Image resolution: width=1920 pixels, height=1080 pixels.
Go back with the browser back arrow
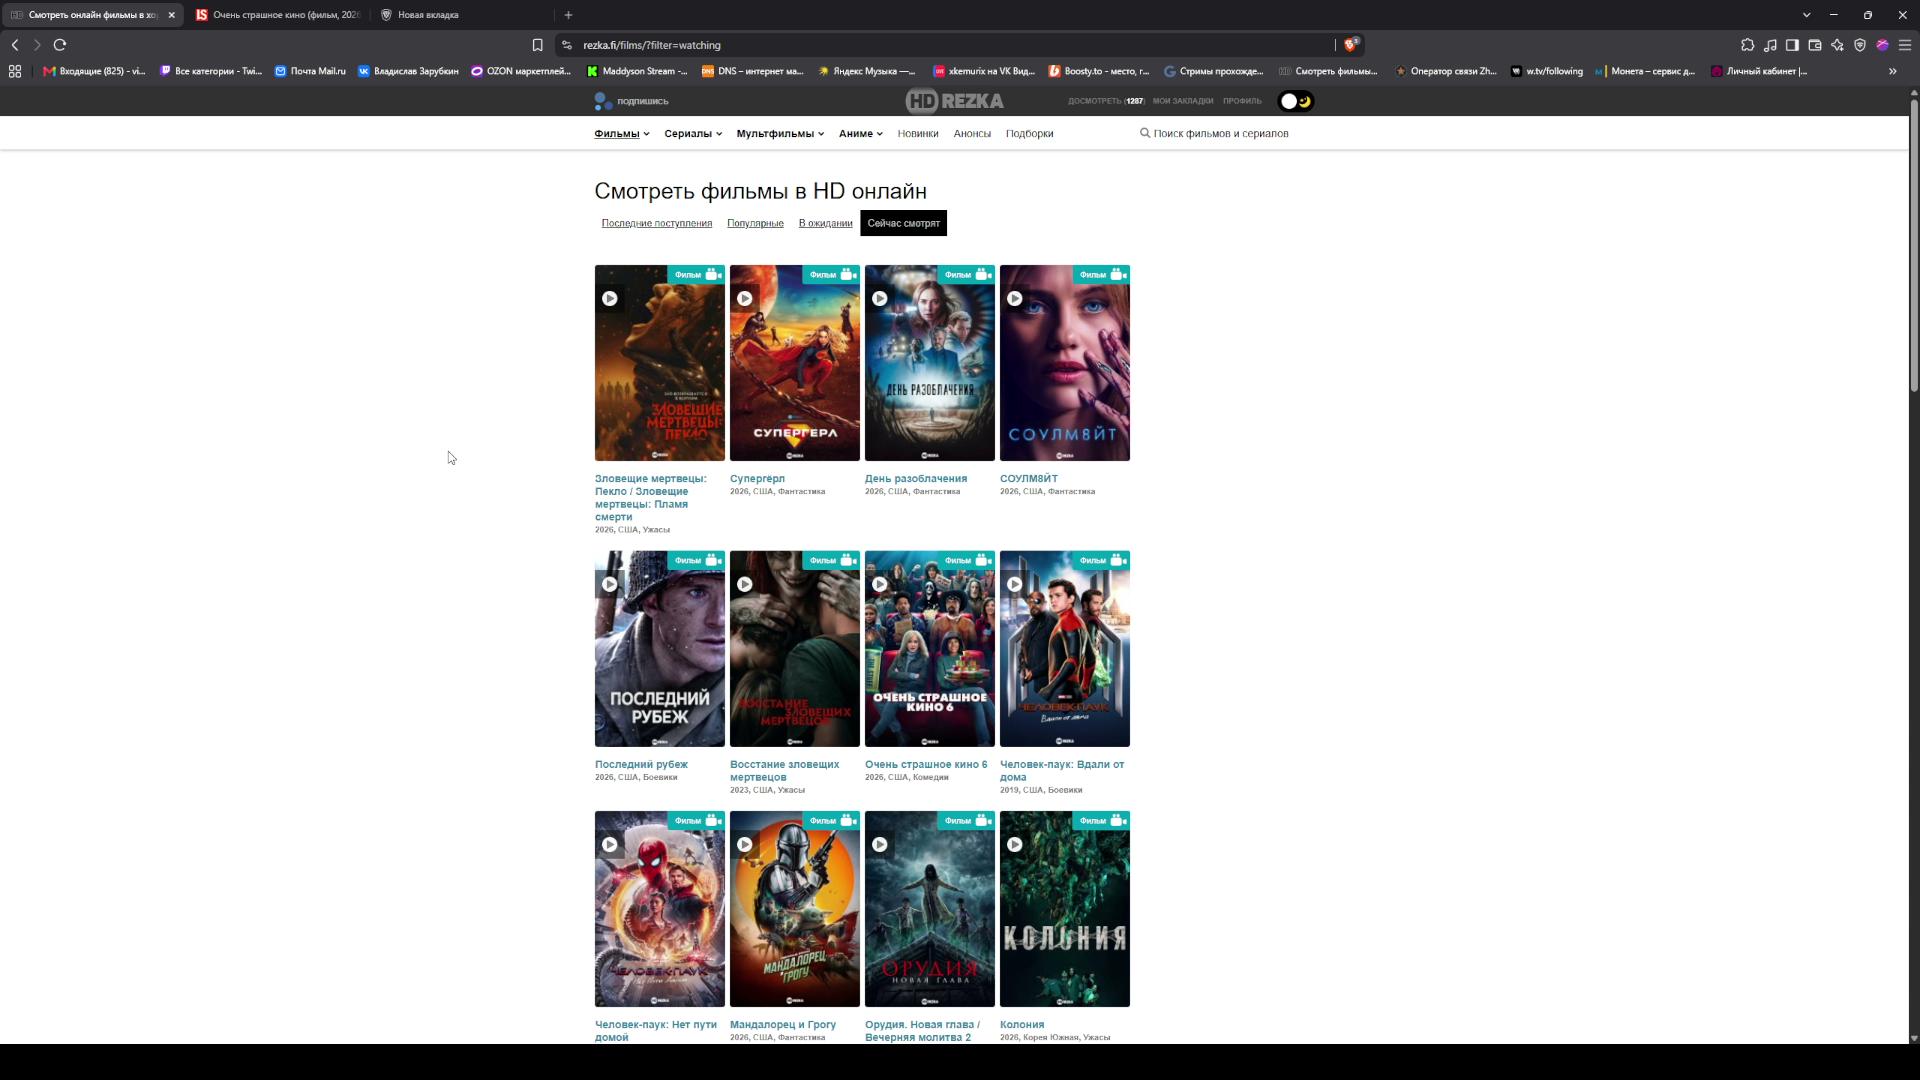(15, 45)
